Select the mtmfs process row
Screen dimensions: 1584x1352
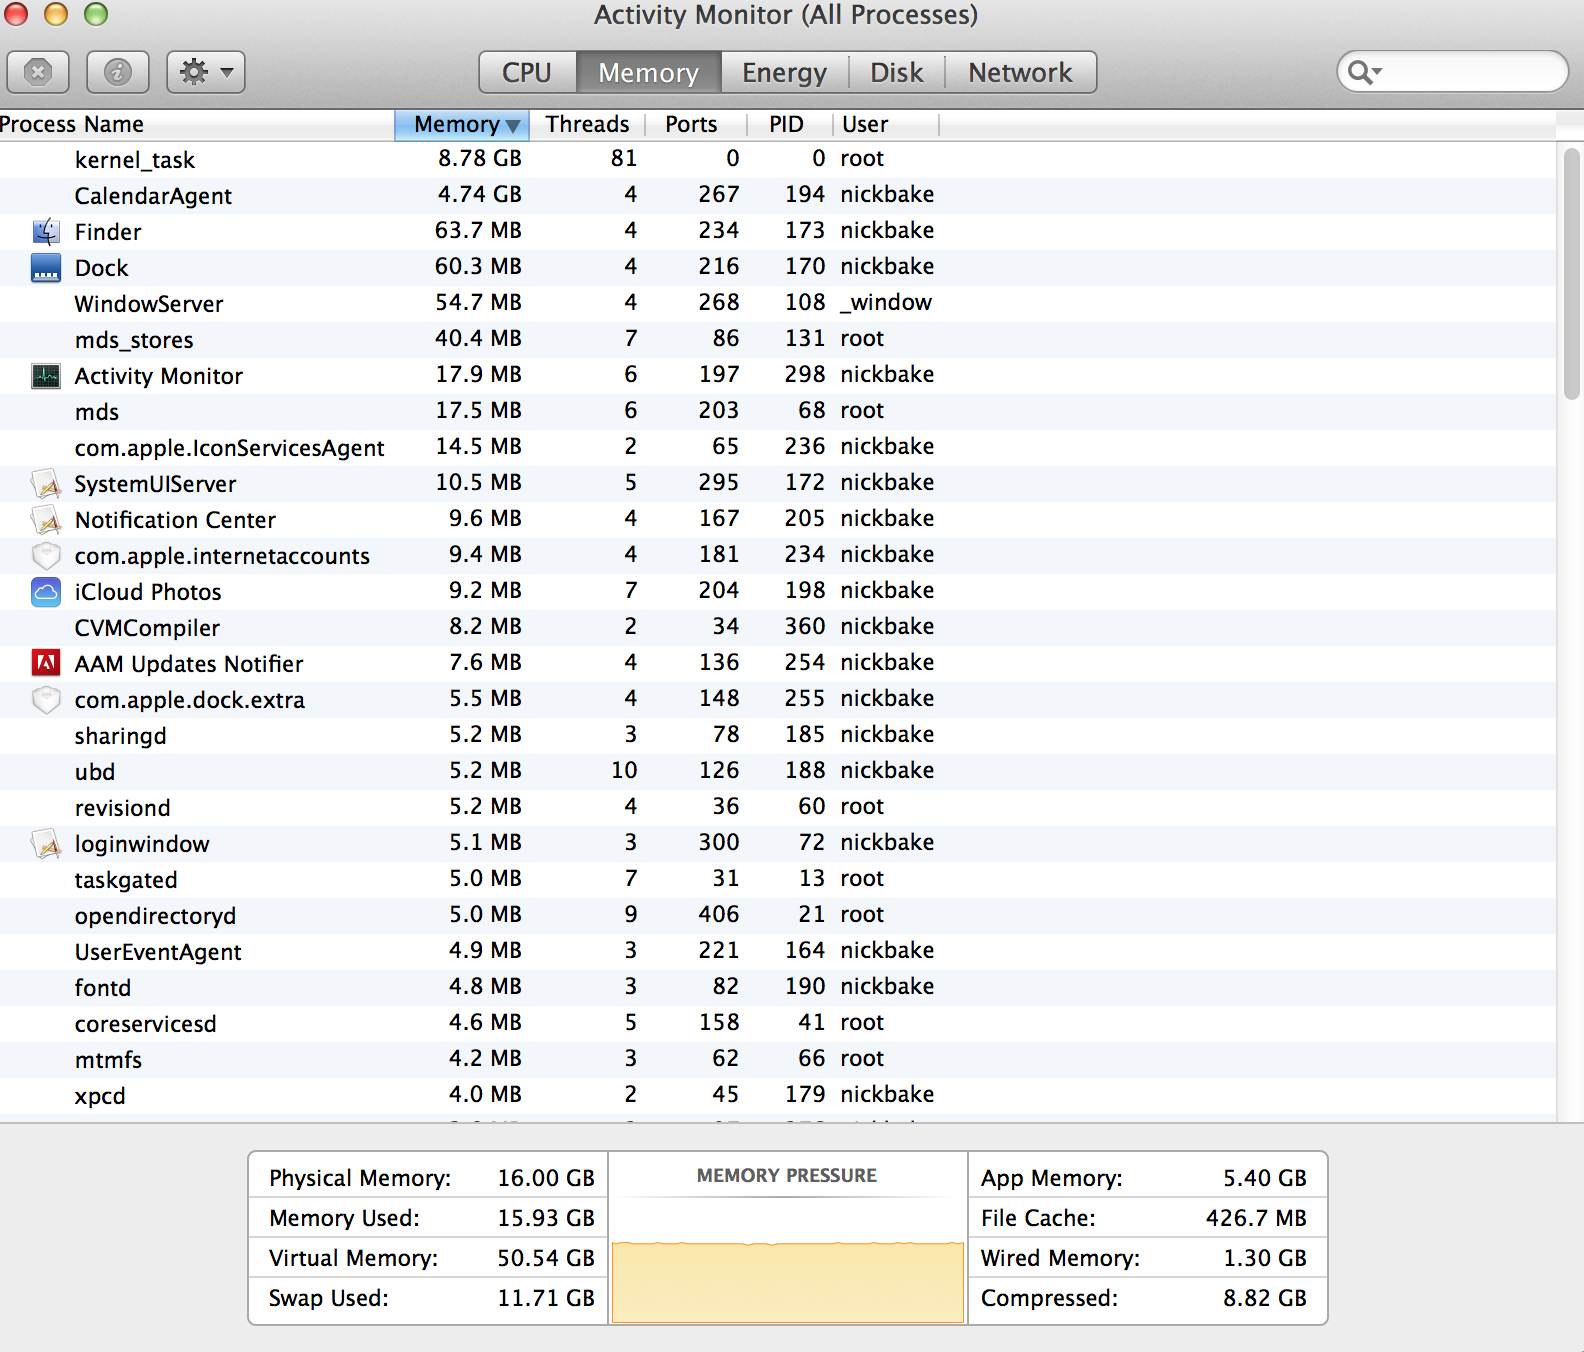(778, 1060)
